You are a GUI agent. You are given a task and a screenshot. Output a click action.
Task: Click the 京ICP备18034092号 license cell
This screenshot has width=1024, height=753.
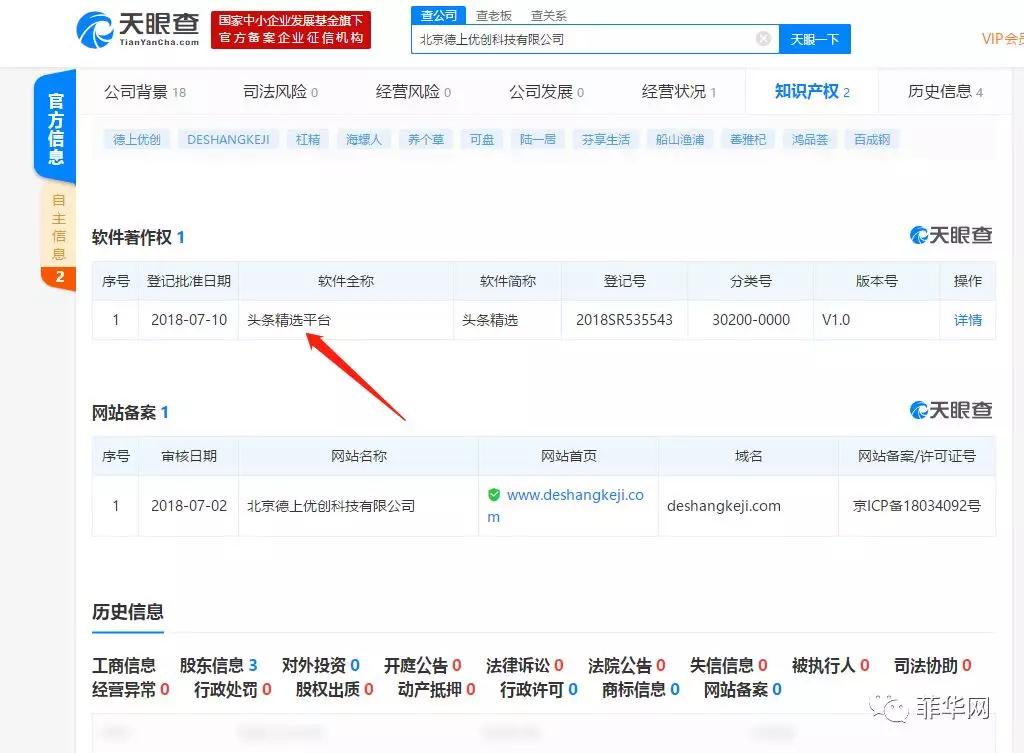917,506
